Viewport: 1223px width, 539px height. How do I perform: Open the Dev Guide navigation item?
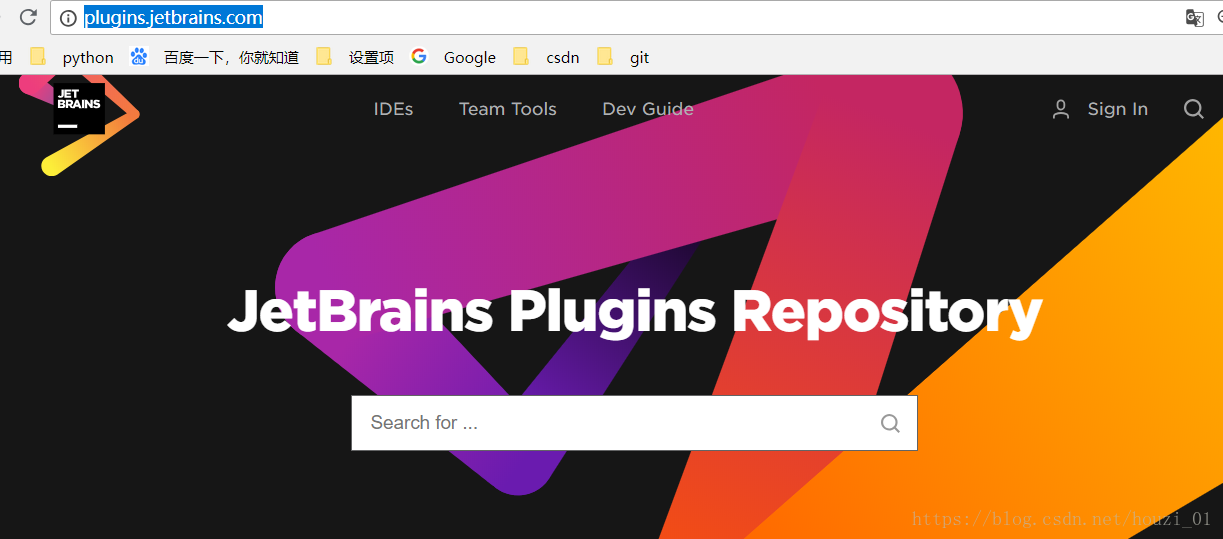pyautogui.click(x=648, y=109)
